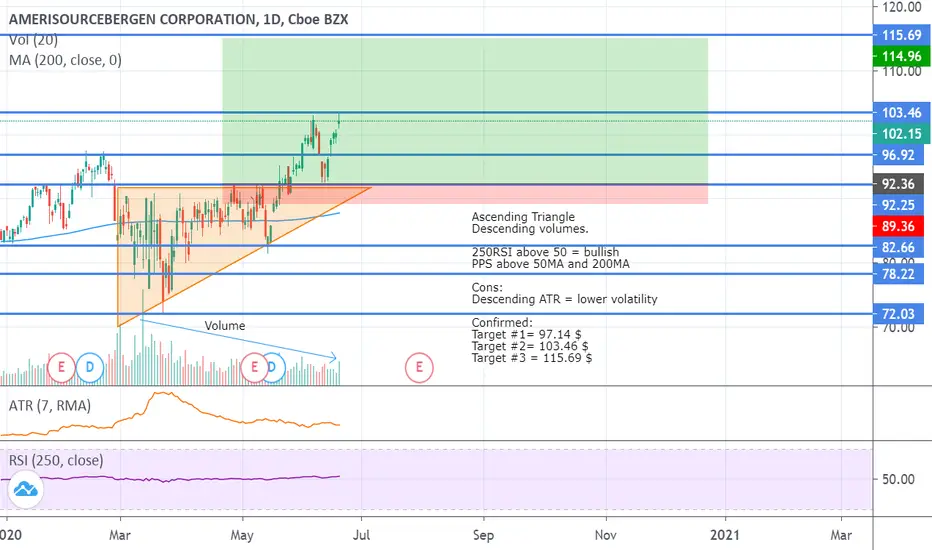Select the 102.15 current price label

(x=901, y=134)
